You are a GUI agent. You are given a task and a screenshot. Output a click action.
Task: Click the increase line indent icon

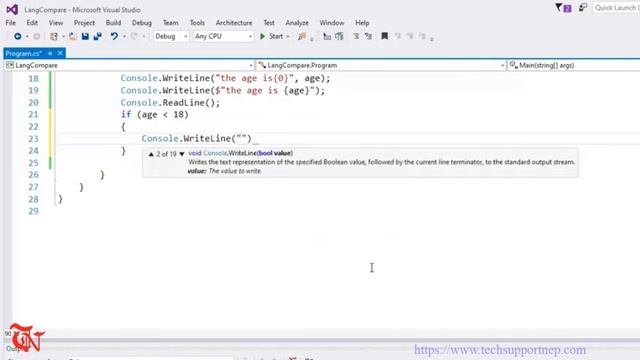[x=368, y=36]
